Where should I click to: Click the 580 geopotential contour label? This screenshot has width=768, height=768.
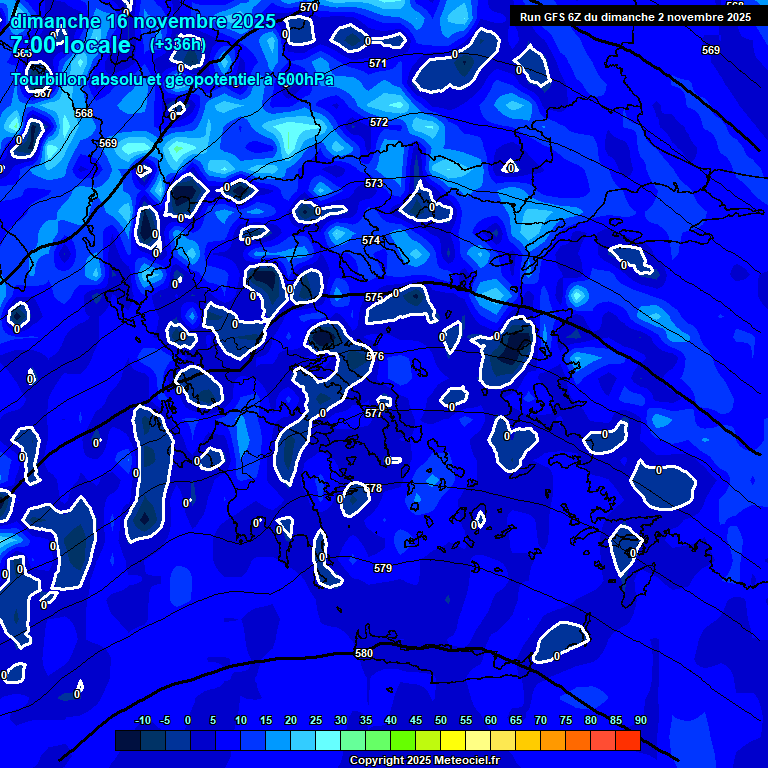(364, 653)
